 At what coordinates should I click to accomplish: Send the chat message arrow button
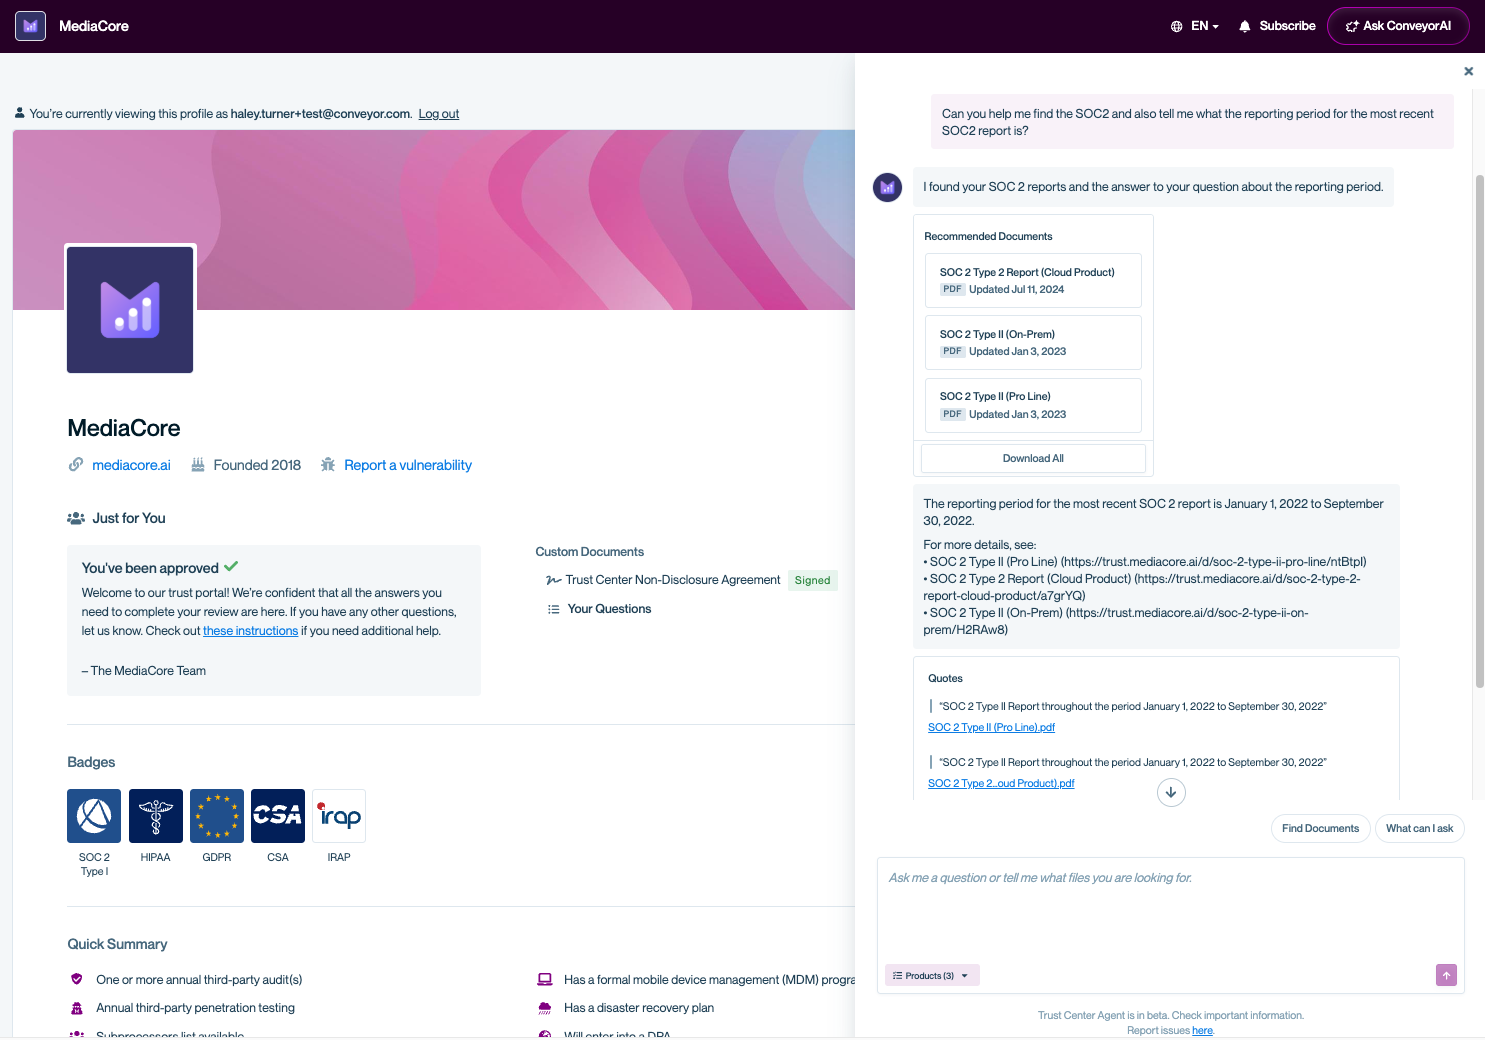(x=1446, y=975)
